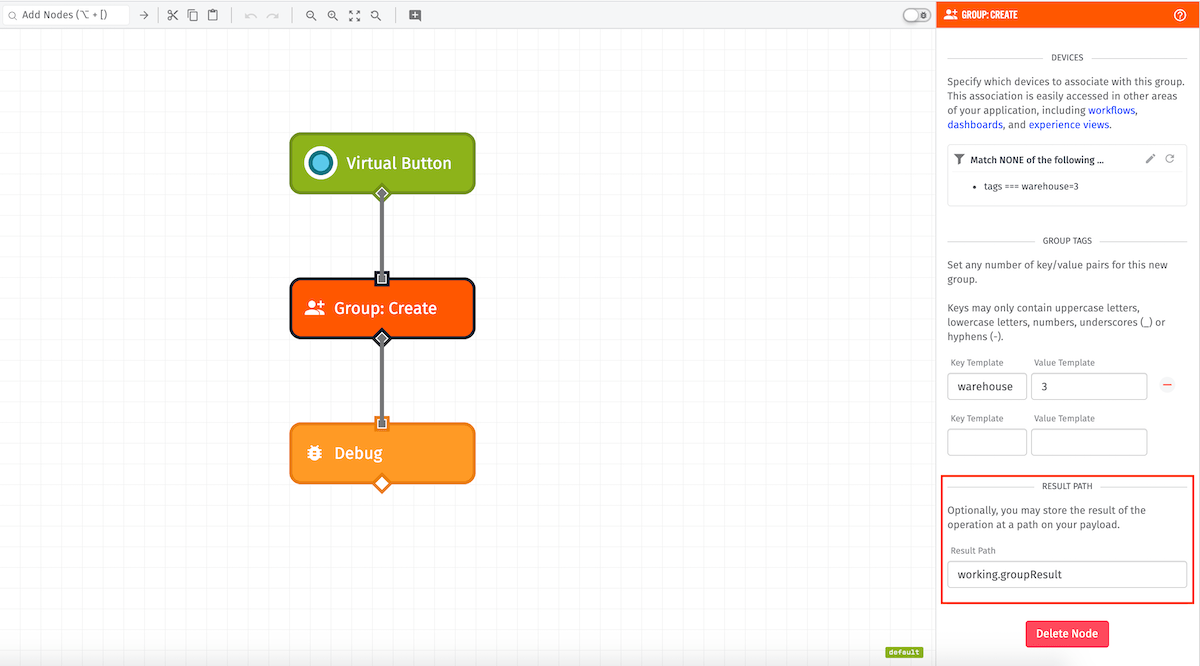The image size is (1200, 666).
Task: Click the Add Nodes search field
Action: (65, 15)
